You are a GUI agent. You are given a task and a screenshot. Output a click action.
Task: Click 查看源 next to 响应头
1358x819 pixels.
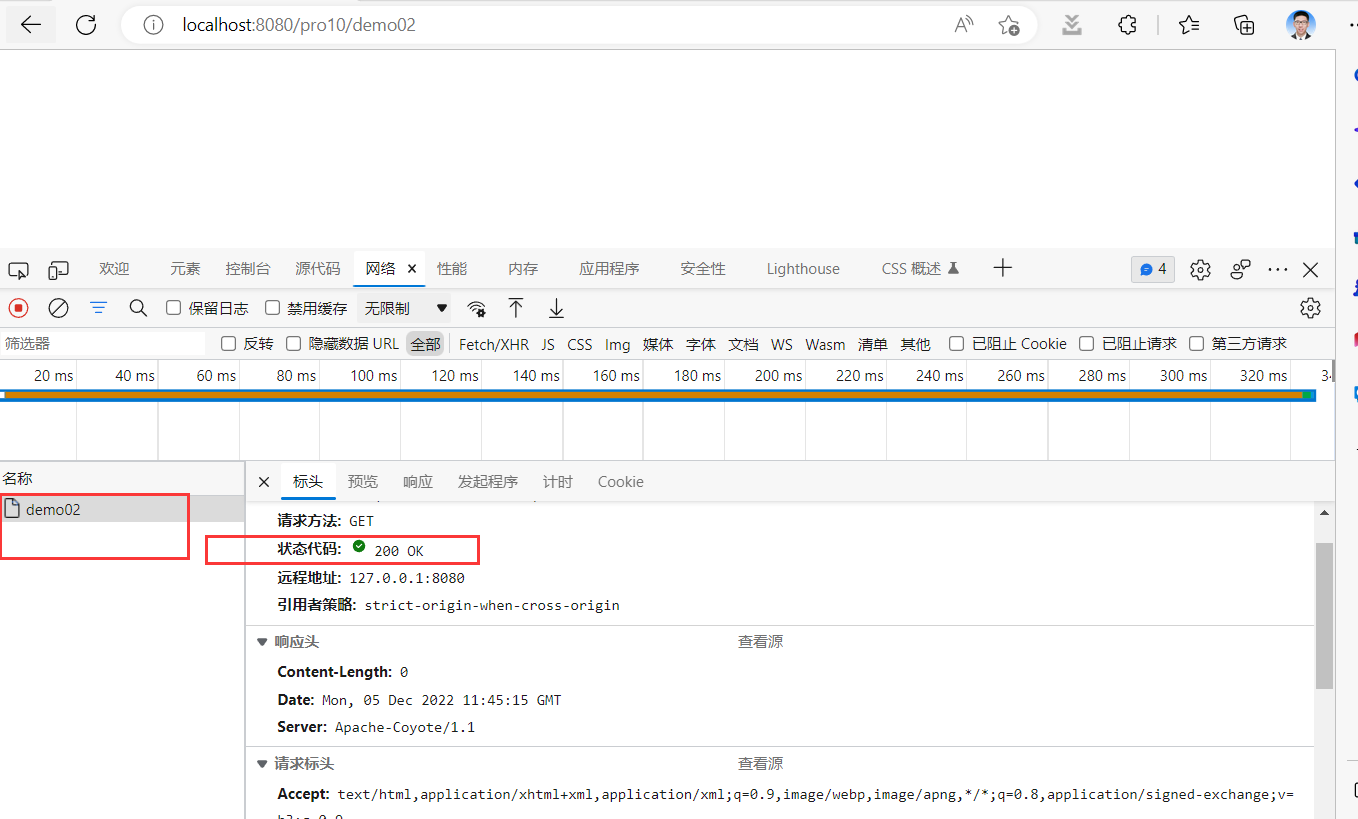pos(760,641)
